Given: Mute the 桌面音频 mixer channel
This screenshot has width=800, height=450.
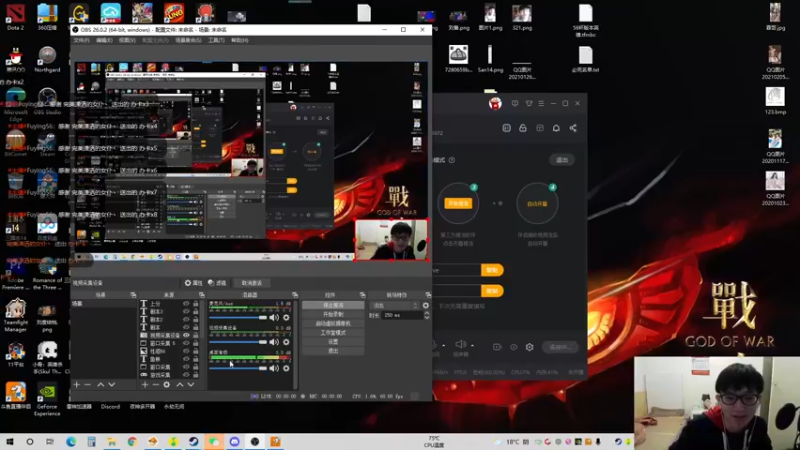Looking at the screenshot, I should (274, 368).
